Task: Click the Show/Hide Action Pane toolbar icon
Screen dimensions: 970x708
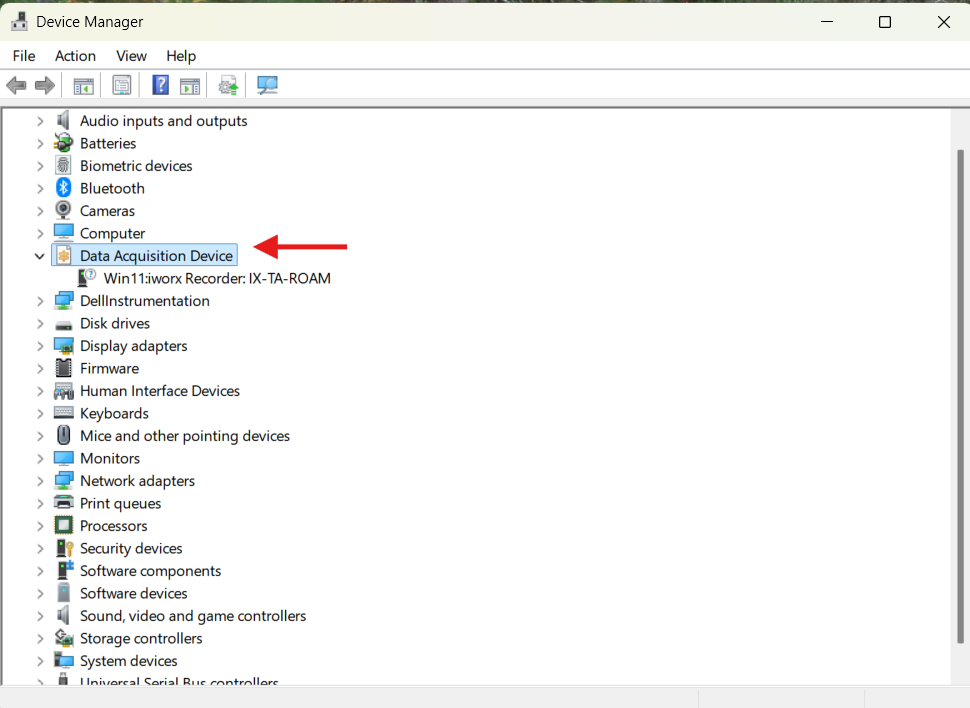Action: click(190, 86)
